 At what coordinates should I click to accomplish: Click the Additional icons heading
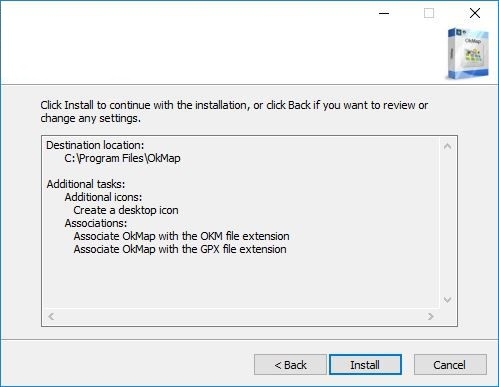tap(103, 197)
